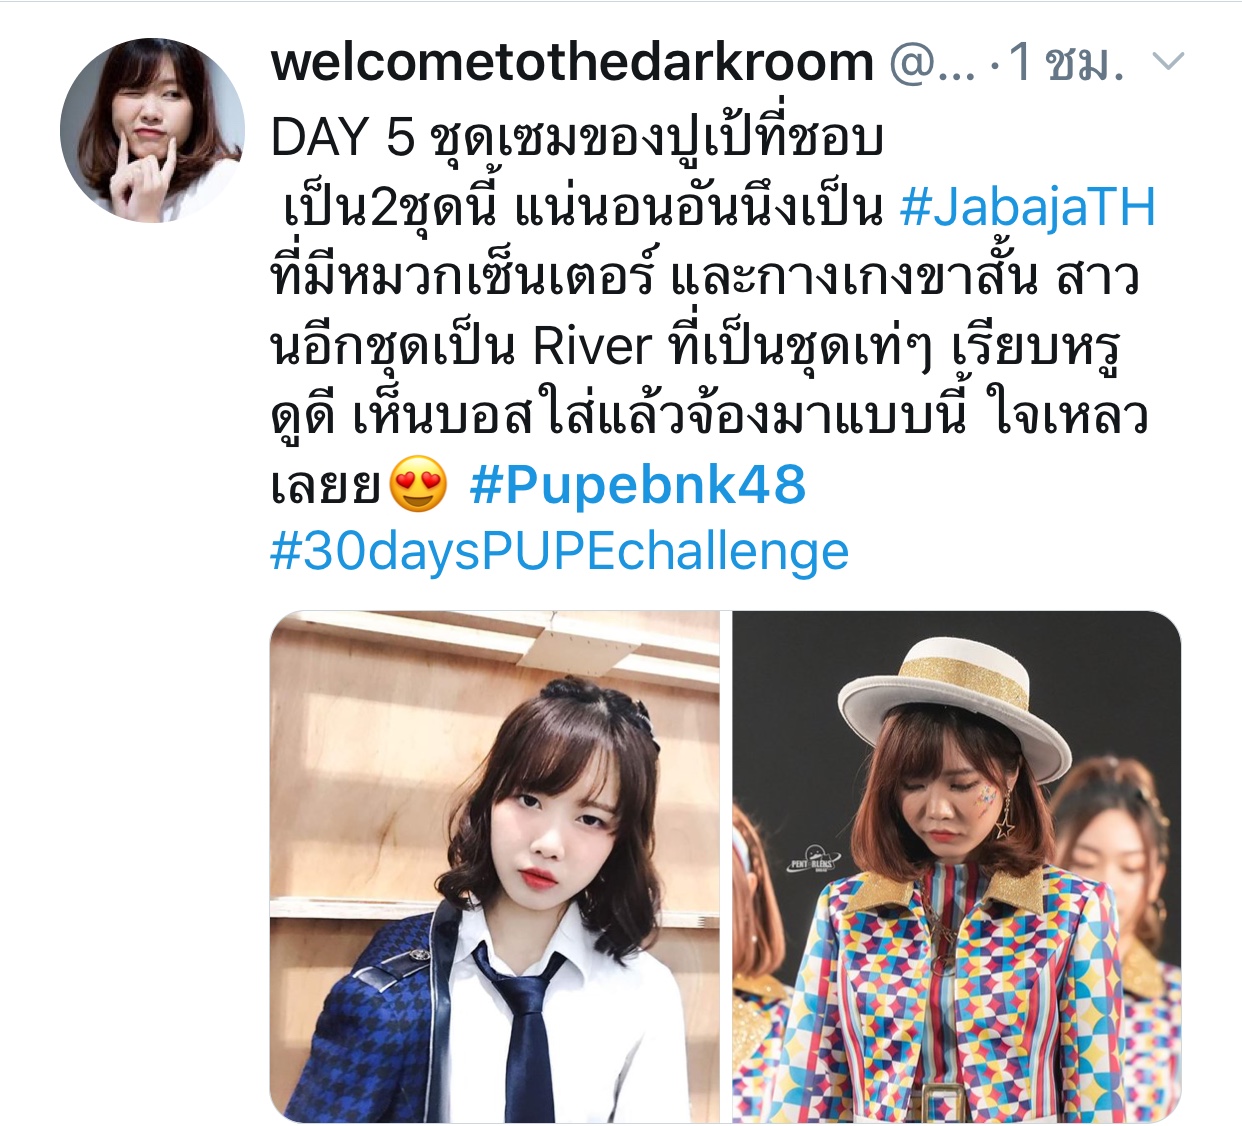Click the heart-eyes emoji in the tweet
This screenshot has width=1242, height=1126.
point(418,485)
